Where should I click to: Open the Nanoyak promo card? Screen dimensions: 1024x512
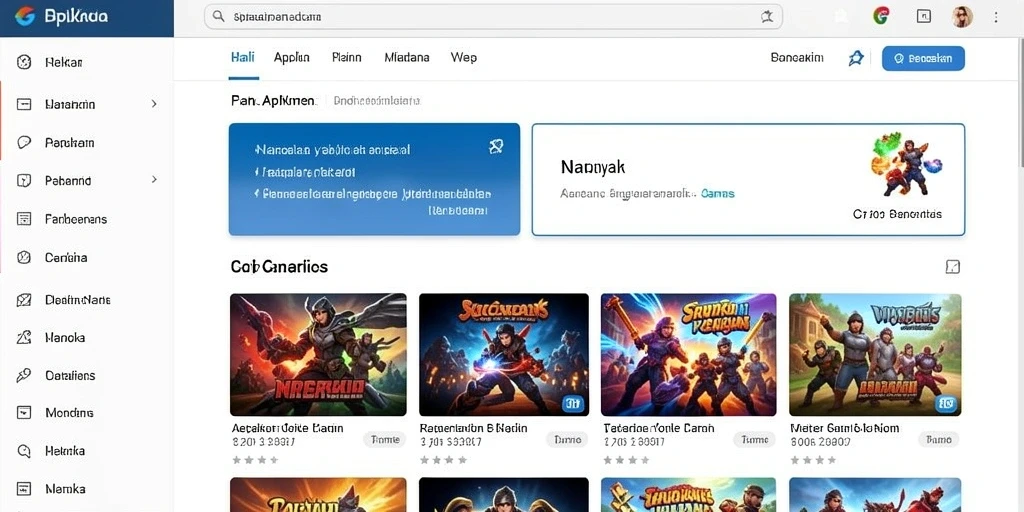[x=748, y=179]
